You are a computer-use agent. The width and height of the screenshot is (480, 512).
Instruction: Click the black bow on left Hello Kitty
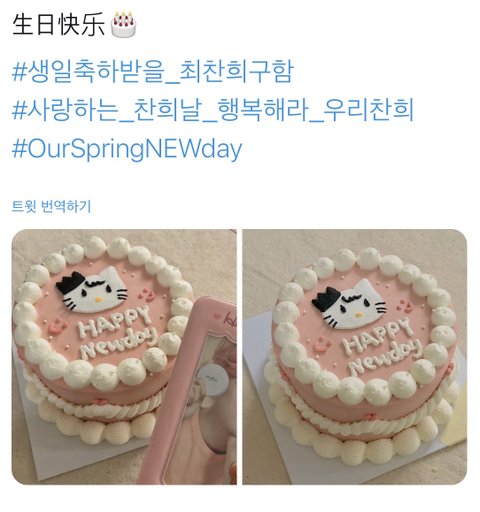coord(71,283)
